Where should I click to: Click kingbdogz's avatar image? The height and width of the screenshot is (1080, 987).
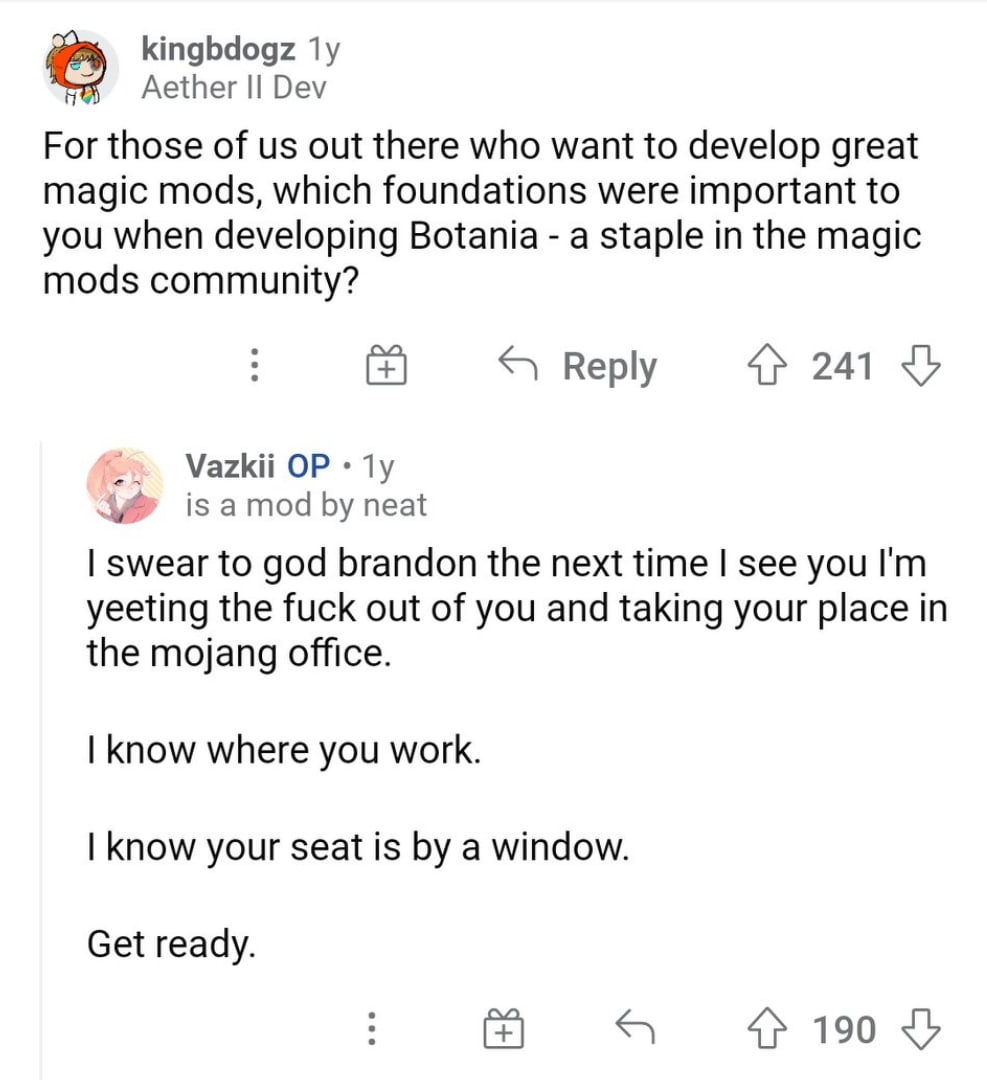pos(81,68)
